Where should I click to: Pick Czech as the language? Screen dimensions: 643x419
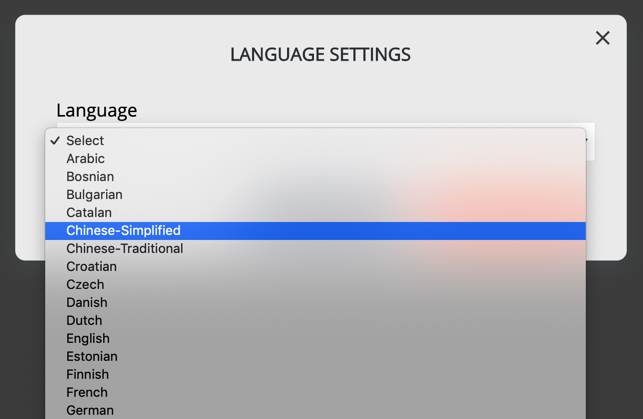315,285
